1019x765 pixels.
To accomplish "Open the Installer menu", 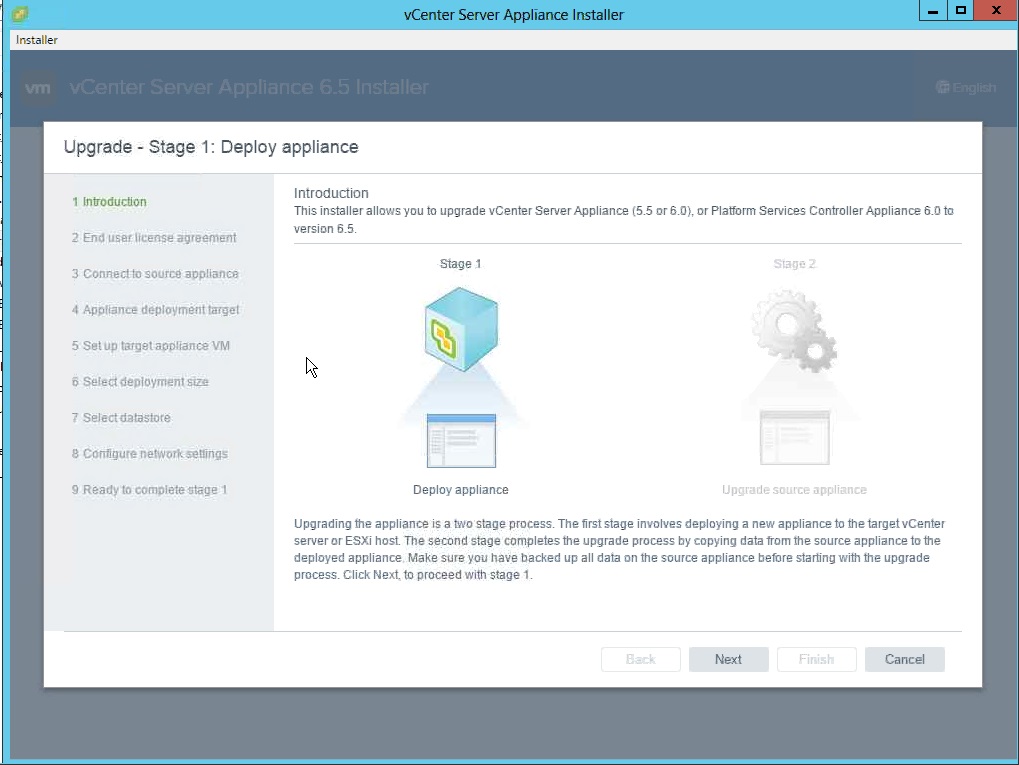I will [37, 40].
